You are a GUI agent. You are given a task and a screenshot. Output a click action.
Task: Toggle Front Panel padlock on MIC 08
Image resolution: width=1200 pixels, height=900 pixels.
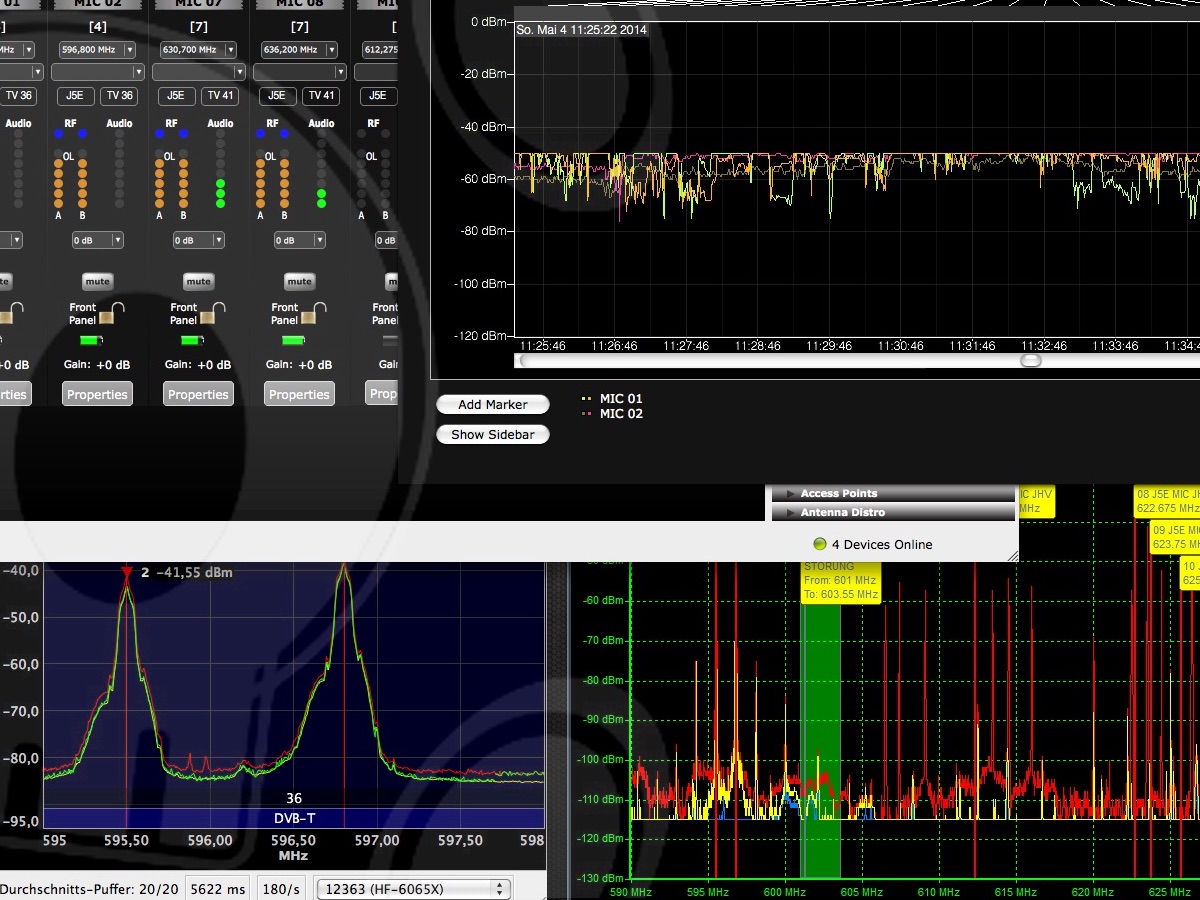tap(313, 314)
